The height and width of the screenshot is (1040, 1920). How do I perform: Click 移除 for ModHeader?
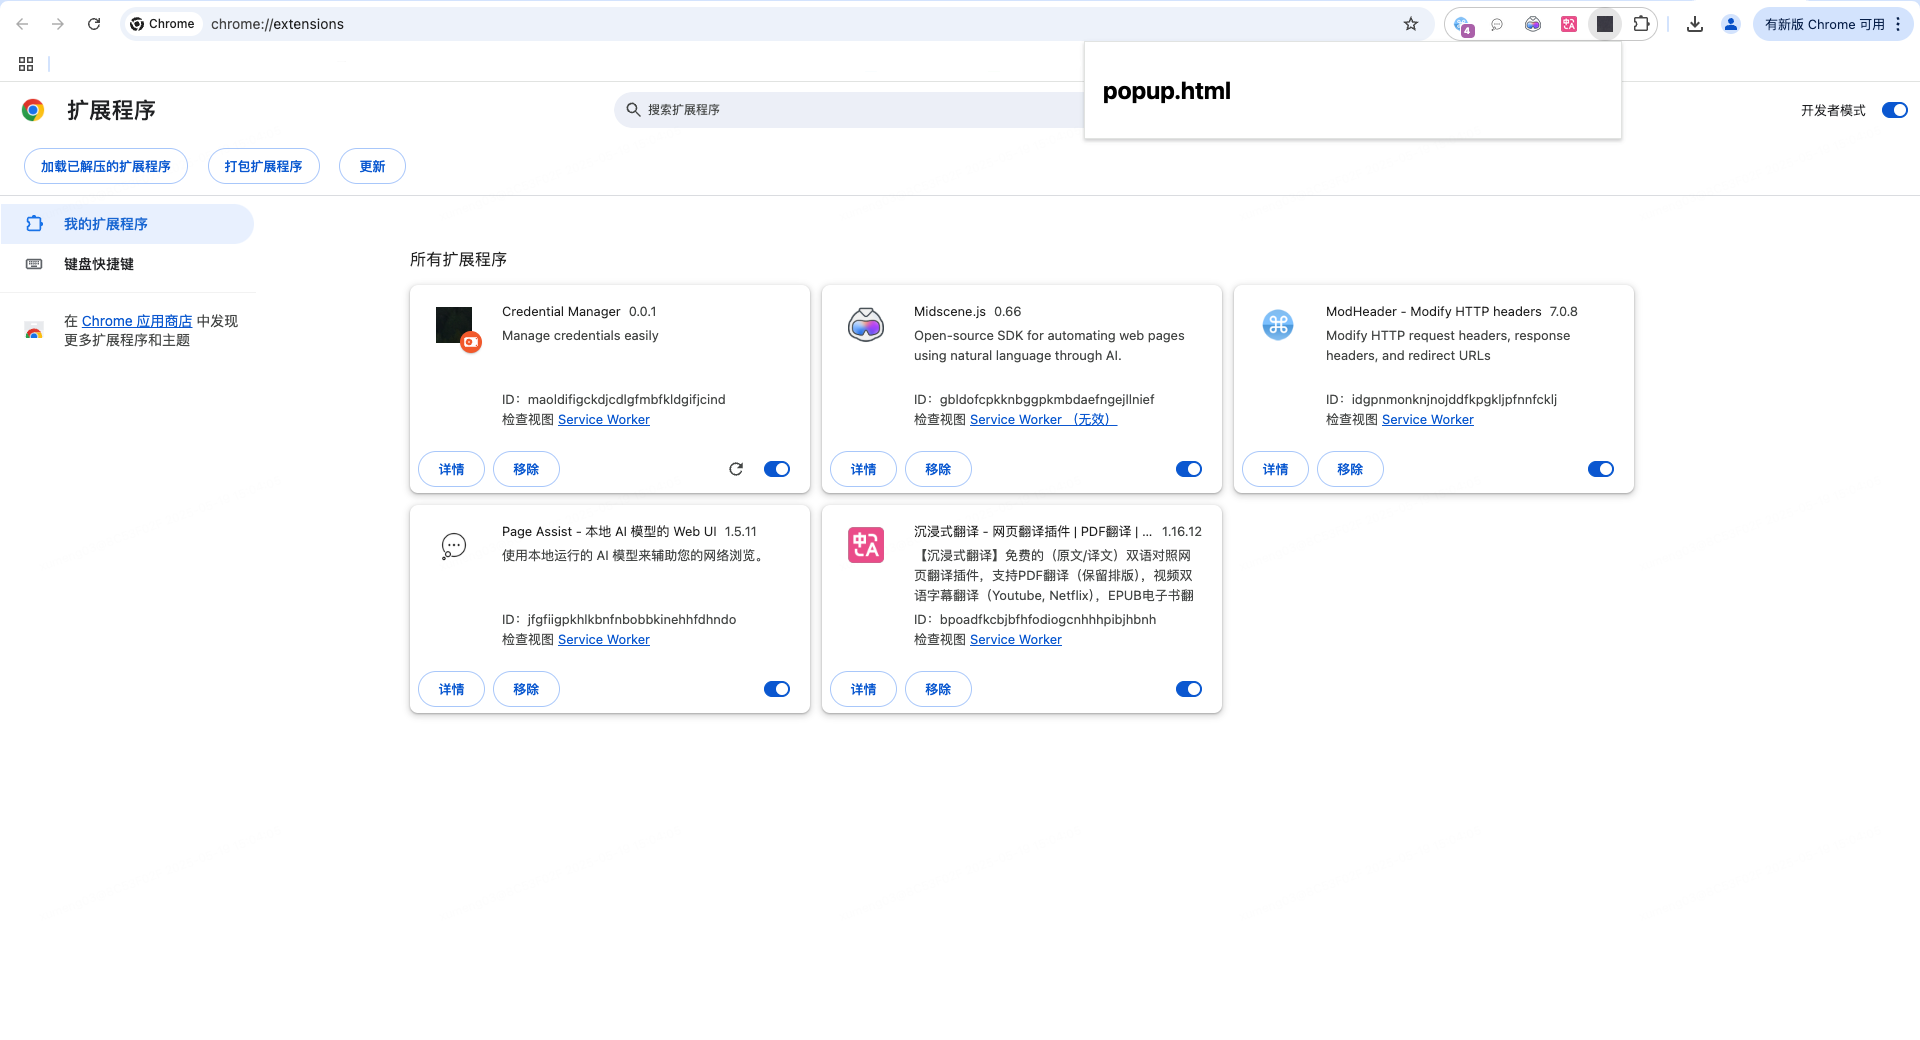[x=1350, y=469]
